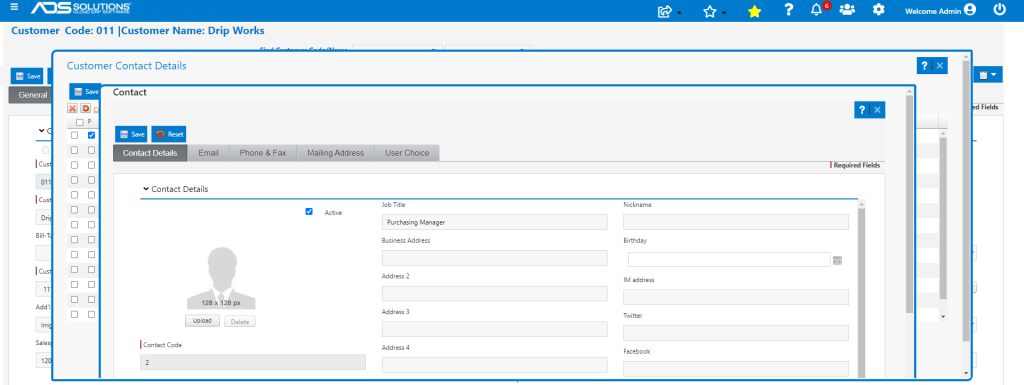This screenshot has width=1024, height=385.
Task: Click the orange refresh icon in contact list
Action: tap(86, 108)
